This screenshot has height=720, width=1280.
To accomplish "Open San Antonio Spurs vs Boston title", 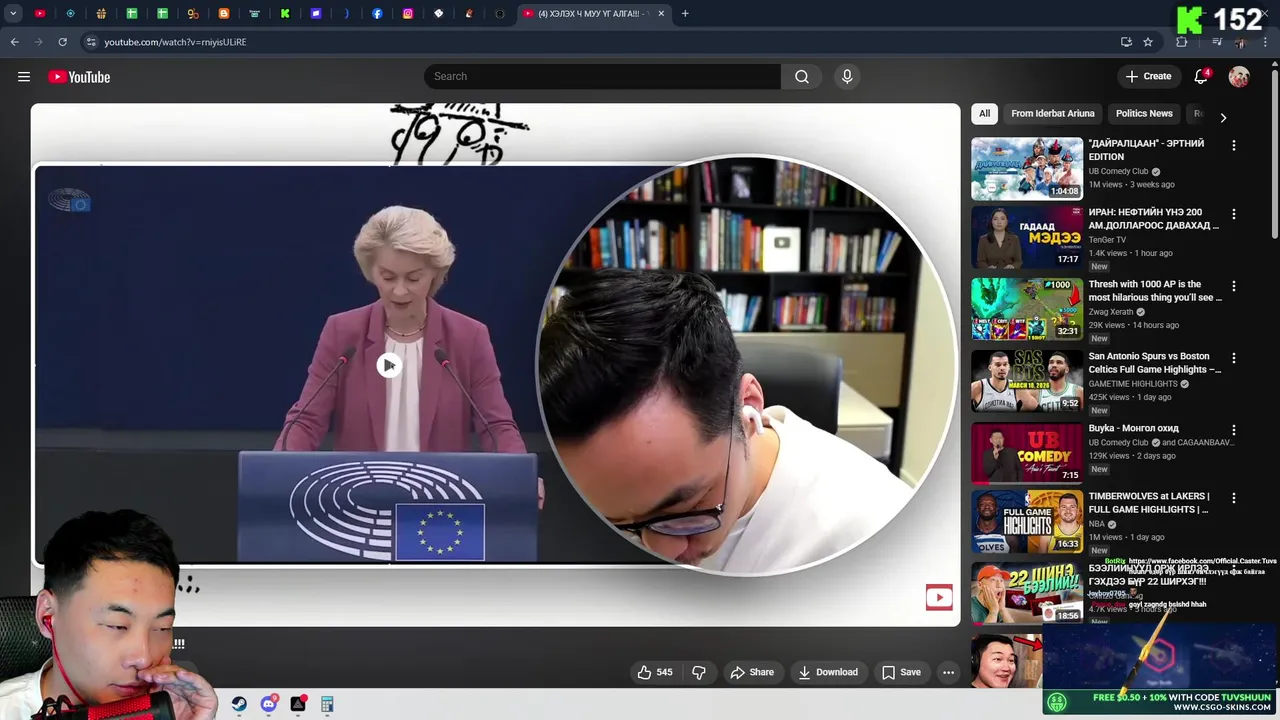I will [1155, 363].
